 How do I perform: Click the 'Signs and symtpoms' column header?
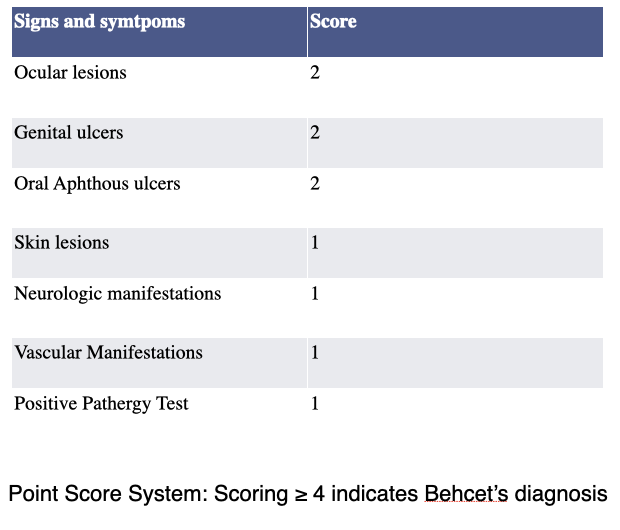pos(100,22)
